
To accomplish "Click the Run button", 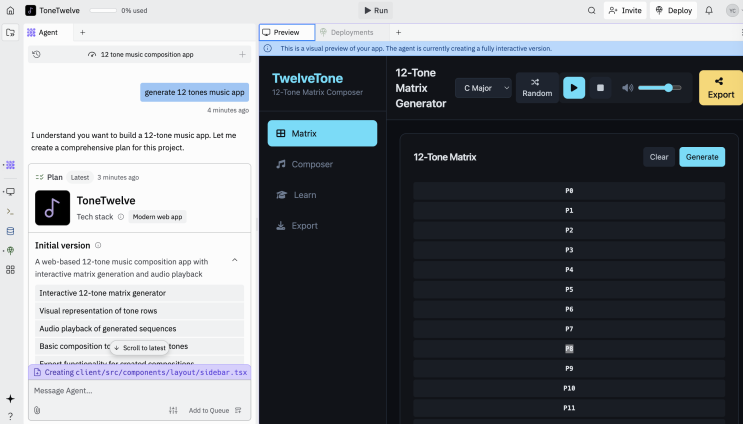I will click(x=376, y=10).
